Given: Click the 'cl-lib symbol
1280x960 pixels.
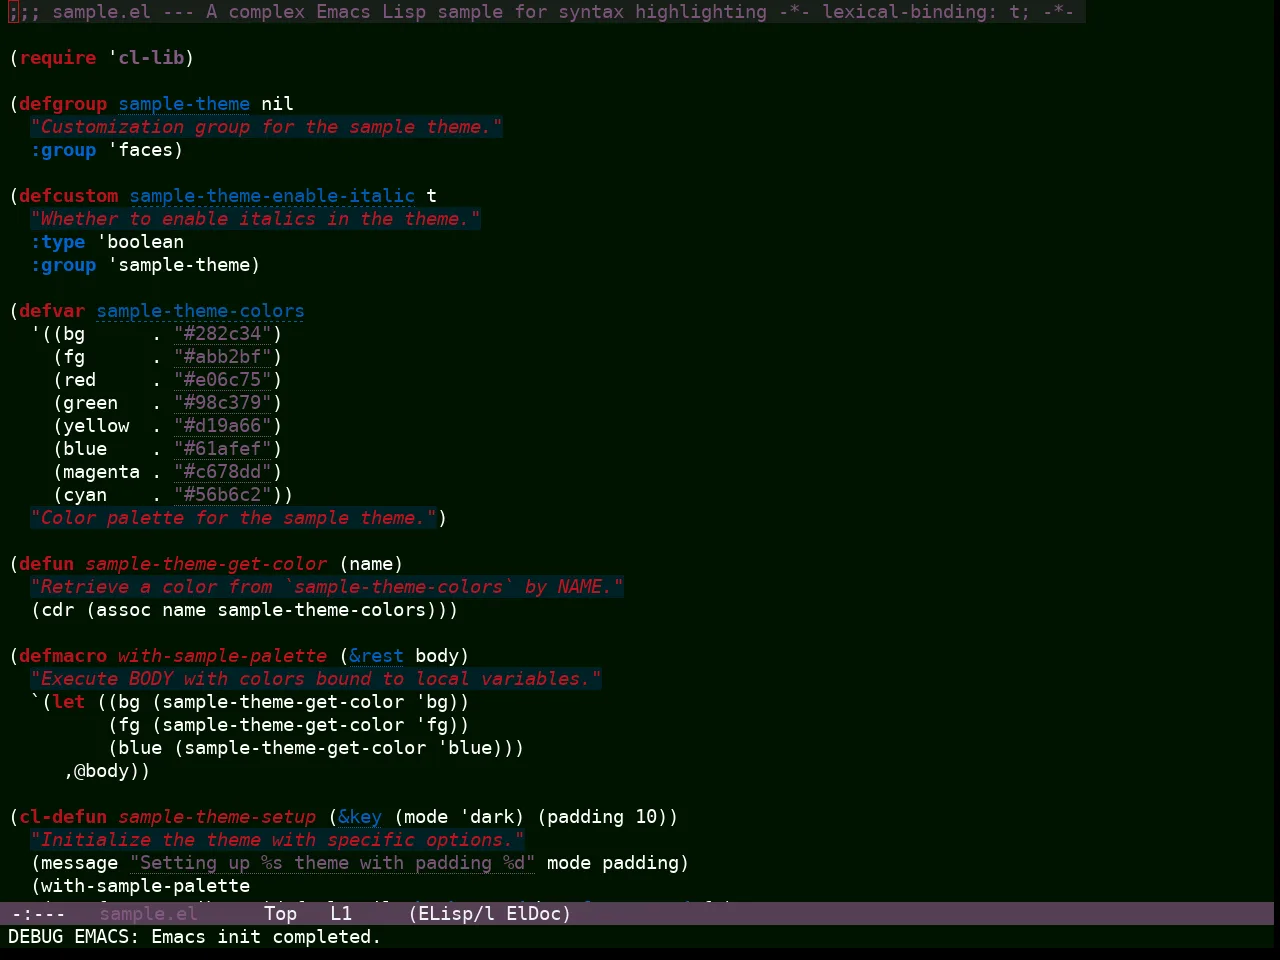Looking at the screenshot, I should tap(146, 58).
